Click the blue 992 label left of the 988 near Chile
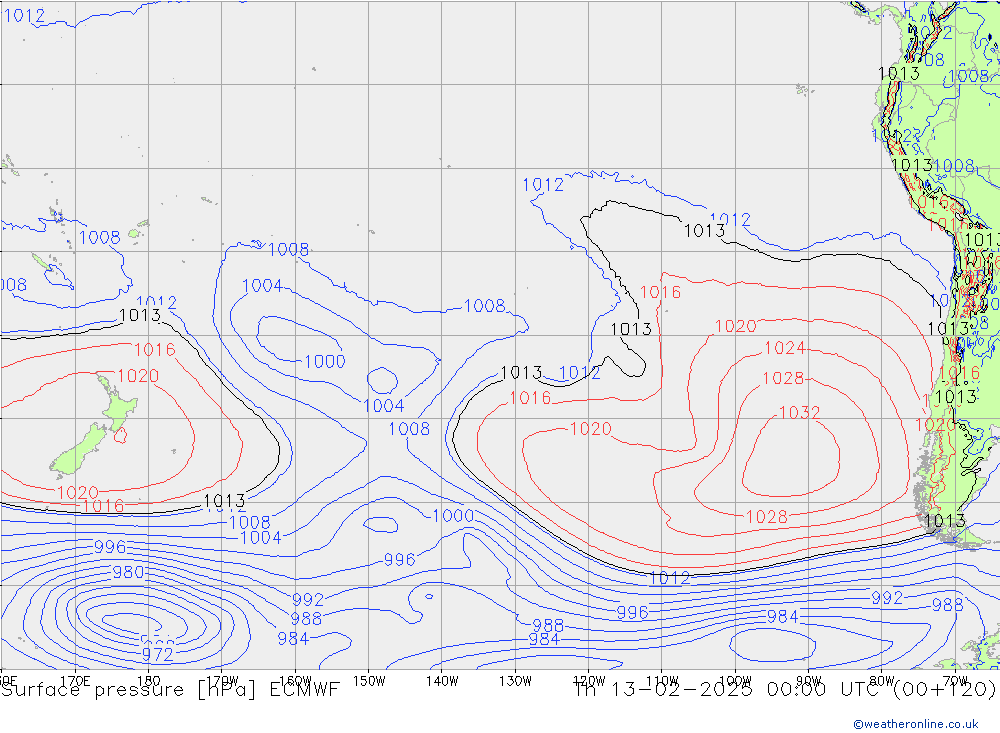The image size is (1000, 733). pos(886,598)
